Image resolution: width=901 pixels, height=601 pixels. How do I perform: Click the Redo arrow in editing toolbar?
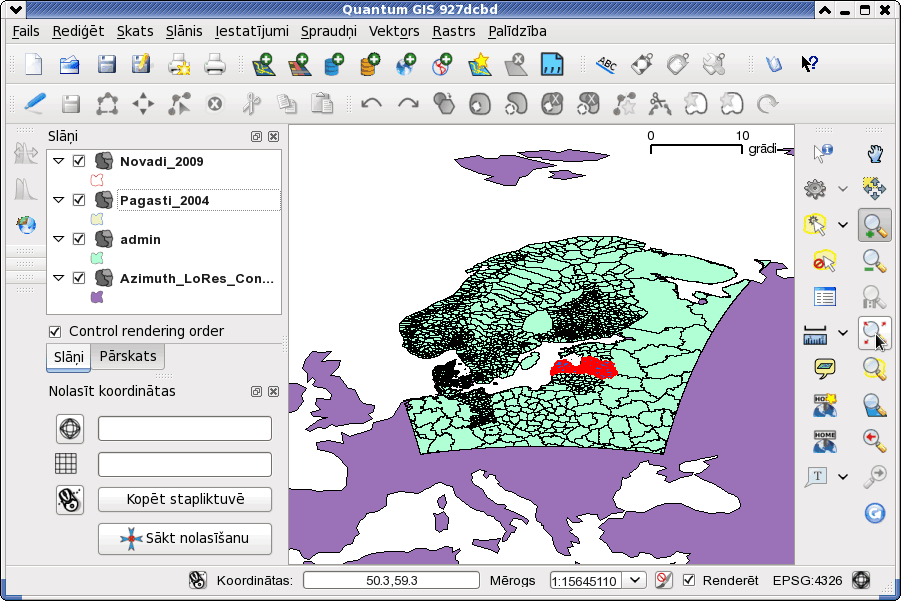tap(408, 104)
